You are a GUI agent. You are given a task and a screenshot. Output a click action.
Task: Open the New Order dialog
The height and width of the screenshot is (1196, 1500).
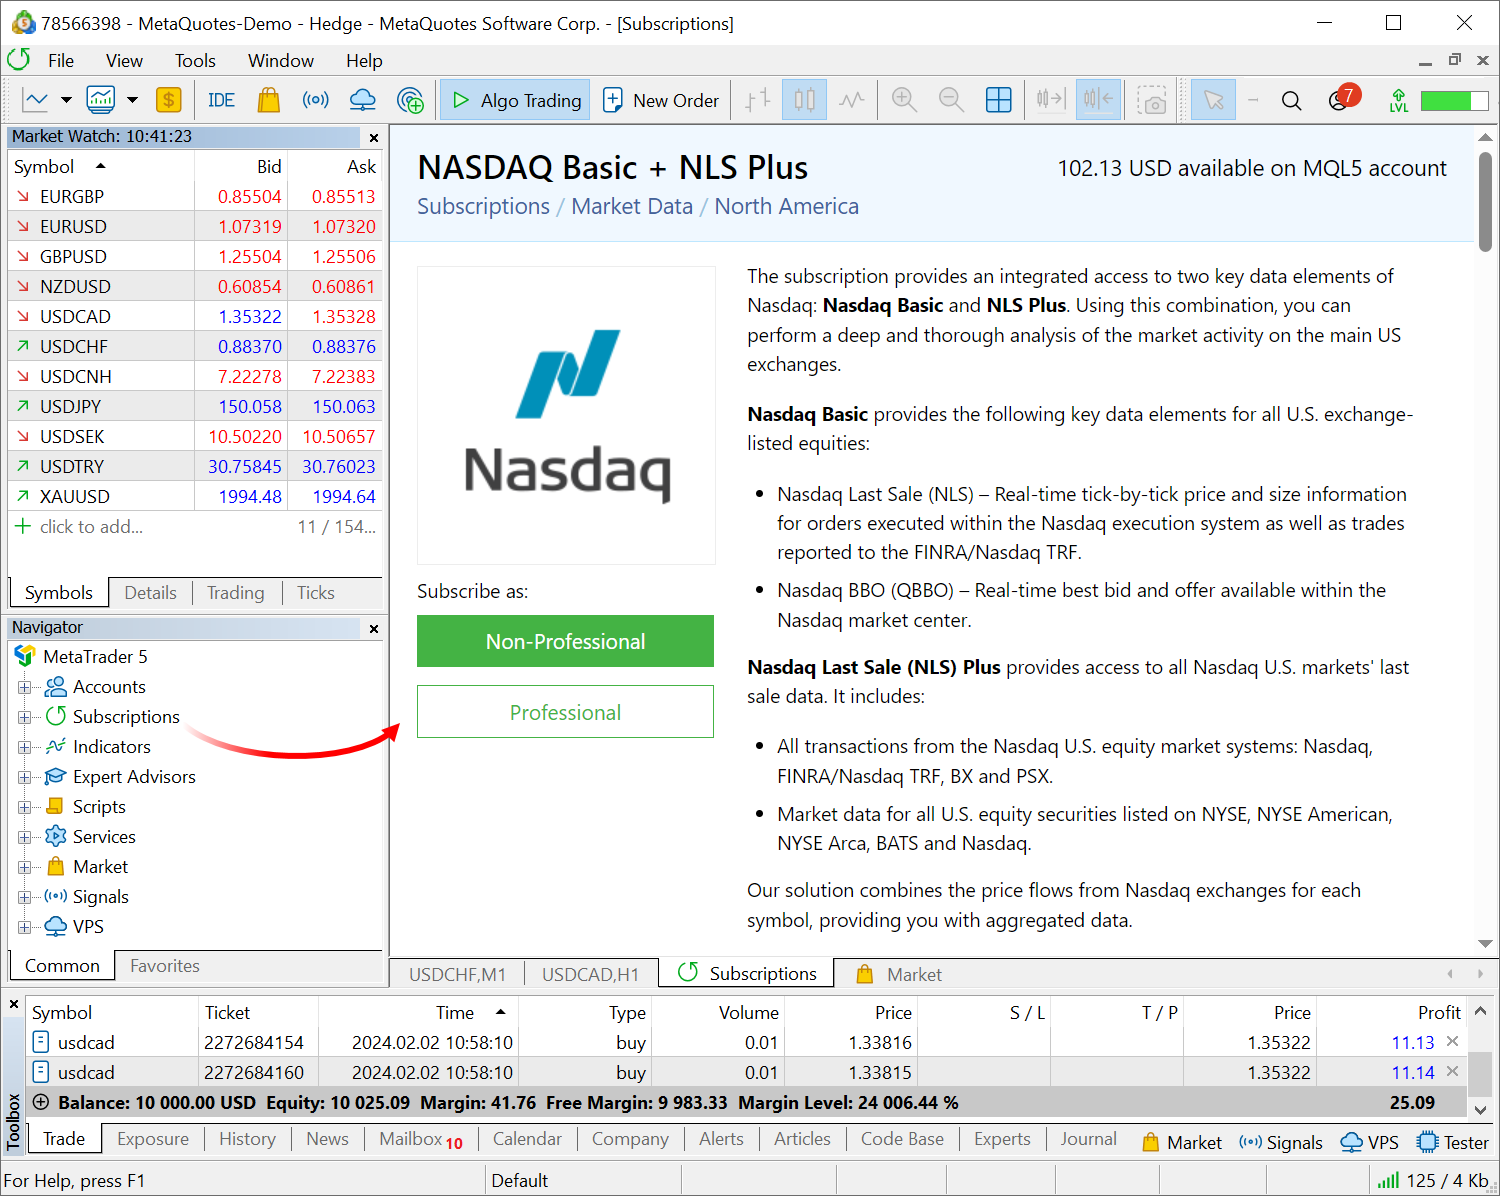click(x=661, y=100)
